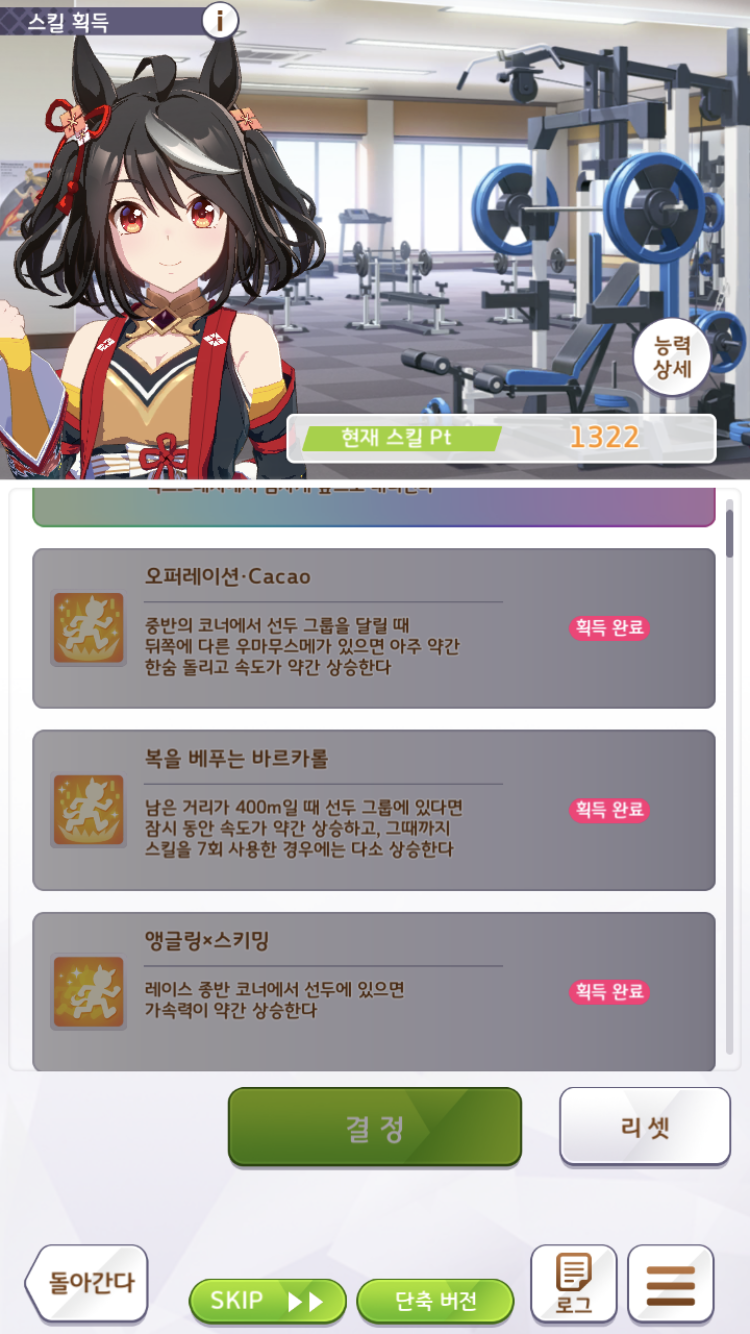This screenshot has width=750, height=1334.
Task: Open 앵글링×스키밍 skill description text
Action: tap(274, 1000)
